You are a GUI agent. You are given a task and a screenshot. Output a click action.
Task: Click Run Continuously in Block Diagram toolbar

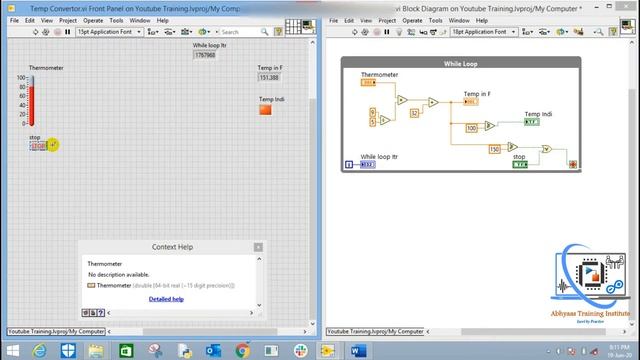click(x=365, y=32)
